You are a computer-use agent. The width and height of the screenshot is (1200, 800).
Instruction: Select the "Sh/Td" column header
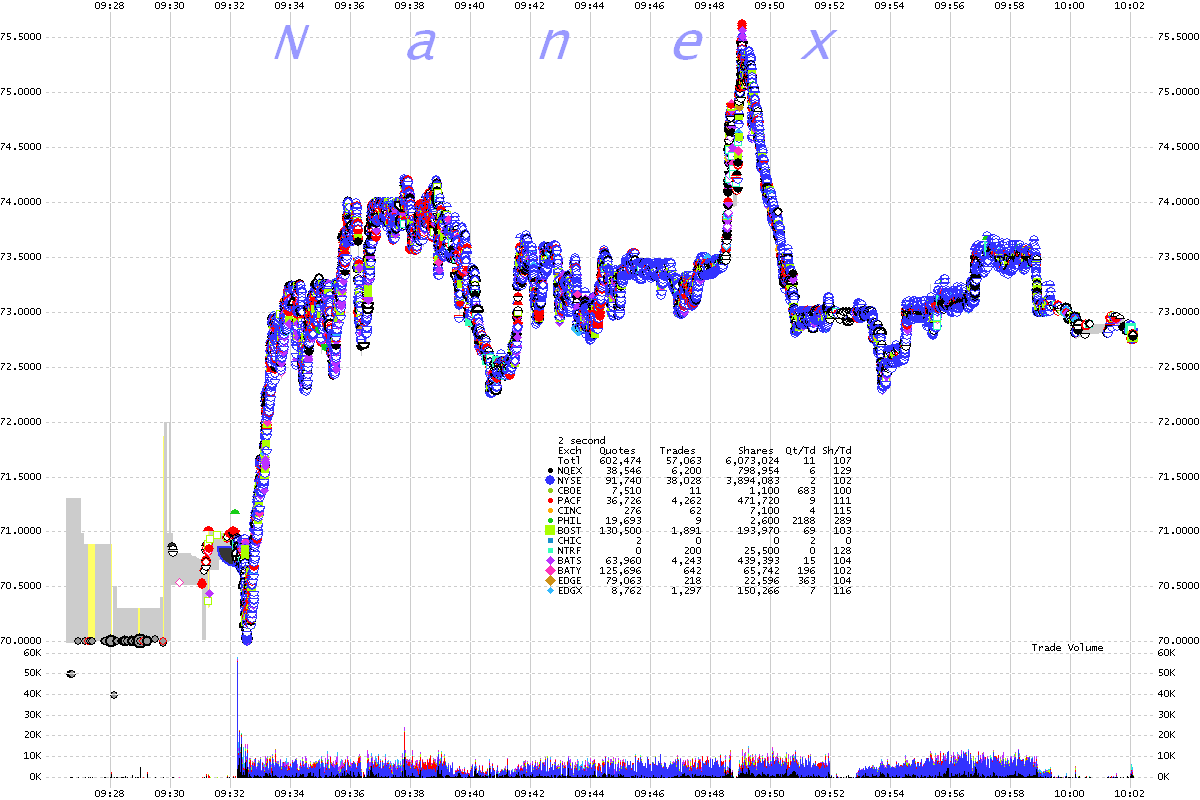tap(836, 451)
